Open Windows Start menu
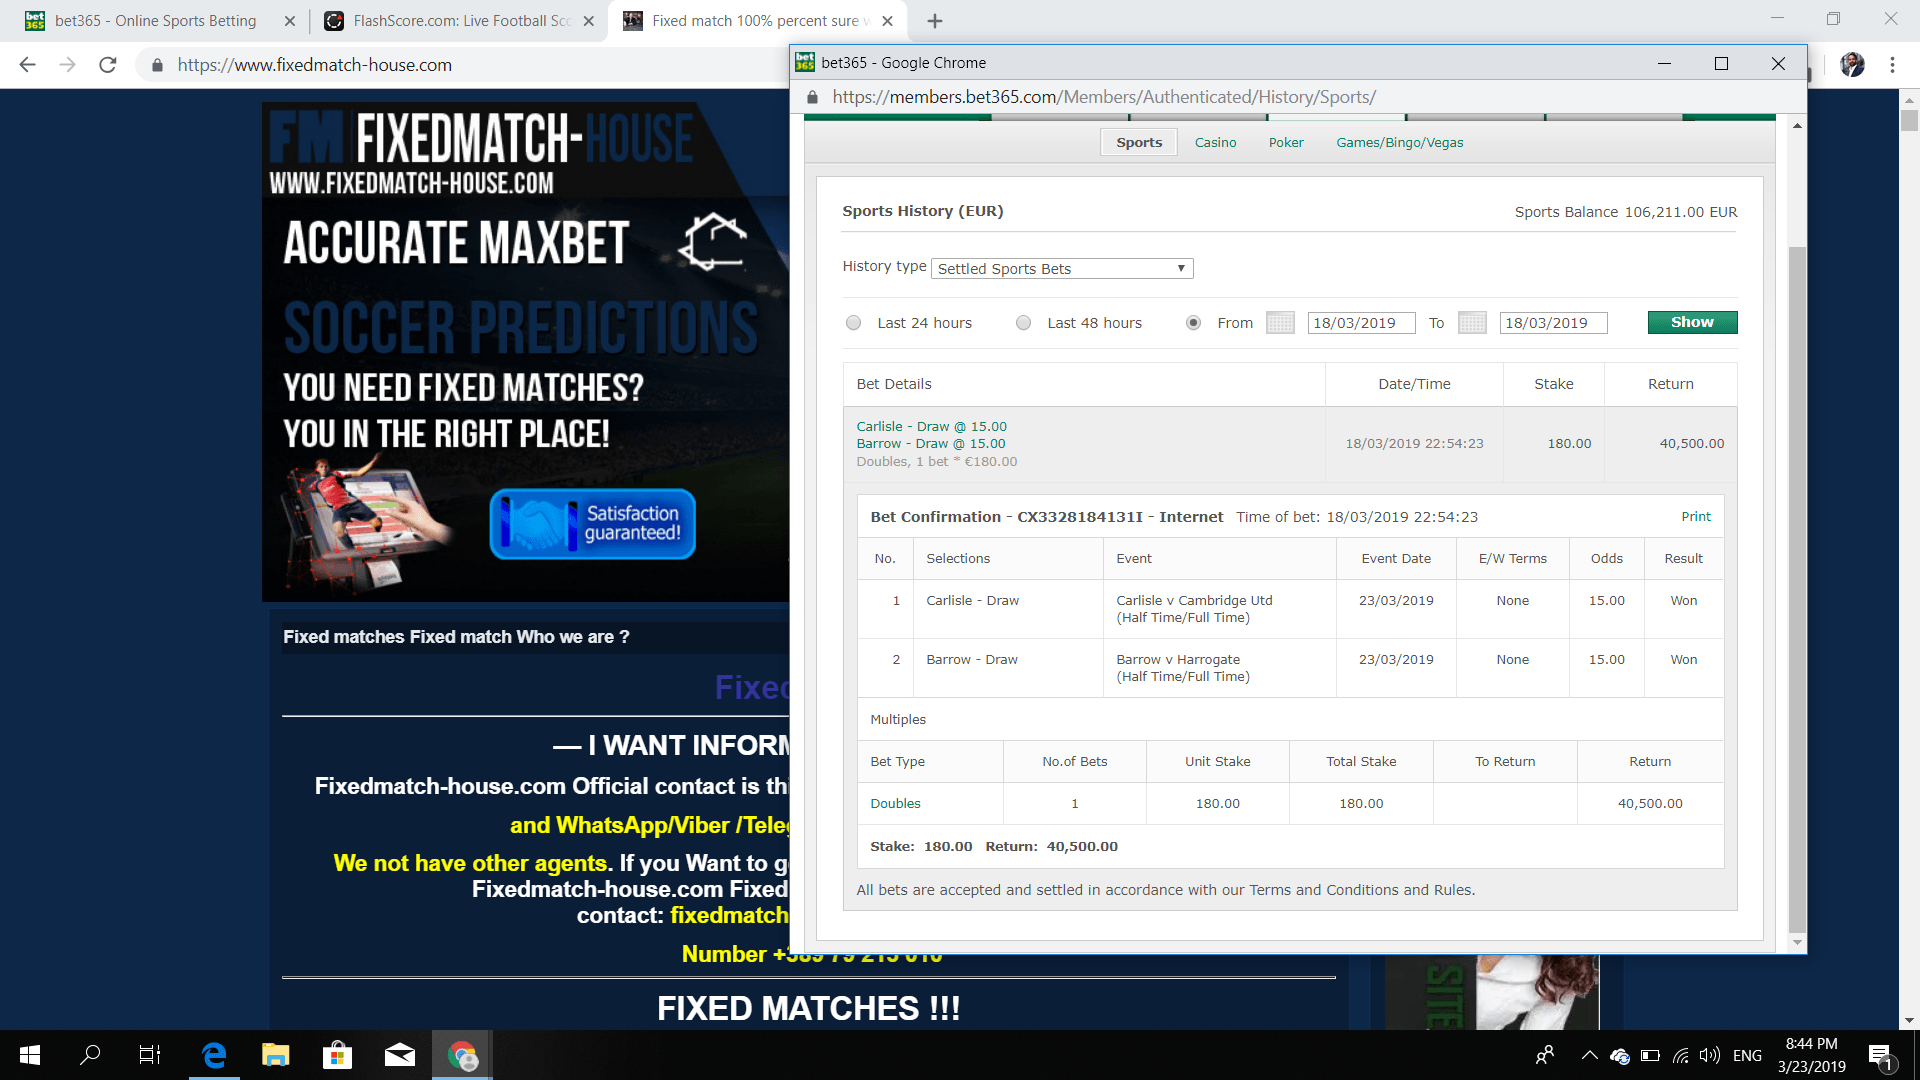This screenshot has height=1080, width=1920. point(30,1055)
